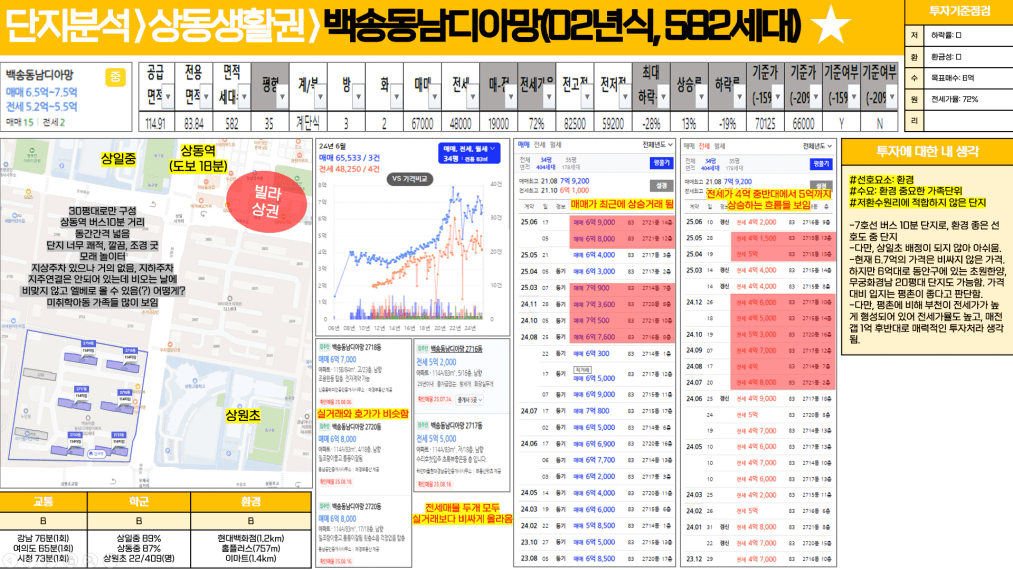Click the yellow 중 badge beside 백송동남디아망

click(116, 77)
